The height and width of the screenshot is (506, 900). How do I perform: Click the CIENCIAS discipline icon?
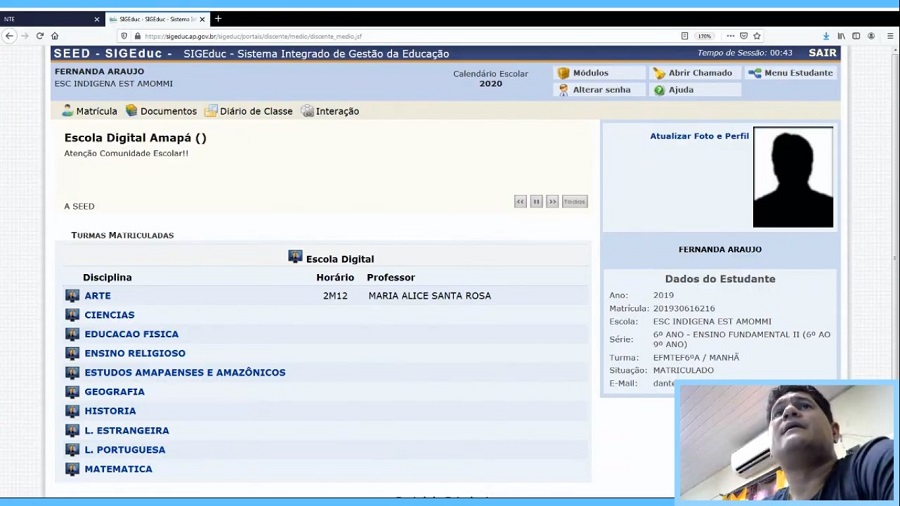point(72,315)
